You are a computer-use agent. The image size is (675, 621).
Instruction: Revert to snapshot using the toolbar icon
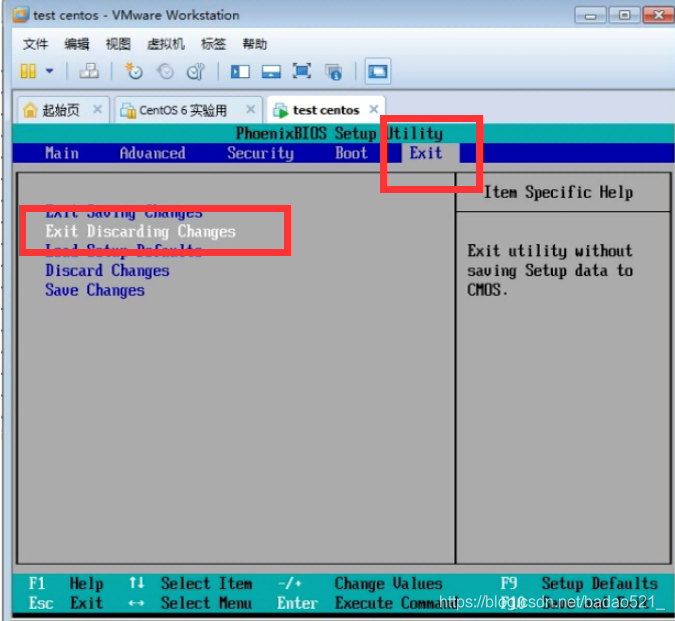click(165, 71)
